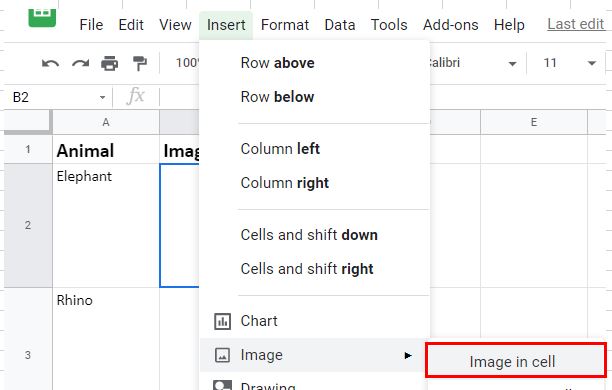Open the name box dropdown arrow
Image resolution: width=612 pixels, height=390 pixels.
102,97
